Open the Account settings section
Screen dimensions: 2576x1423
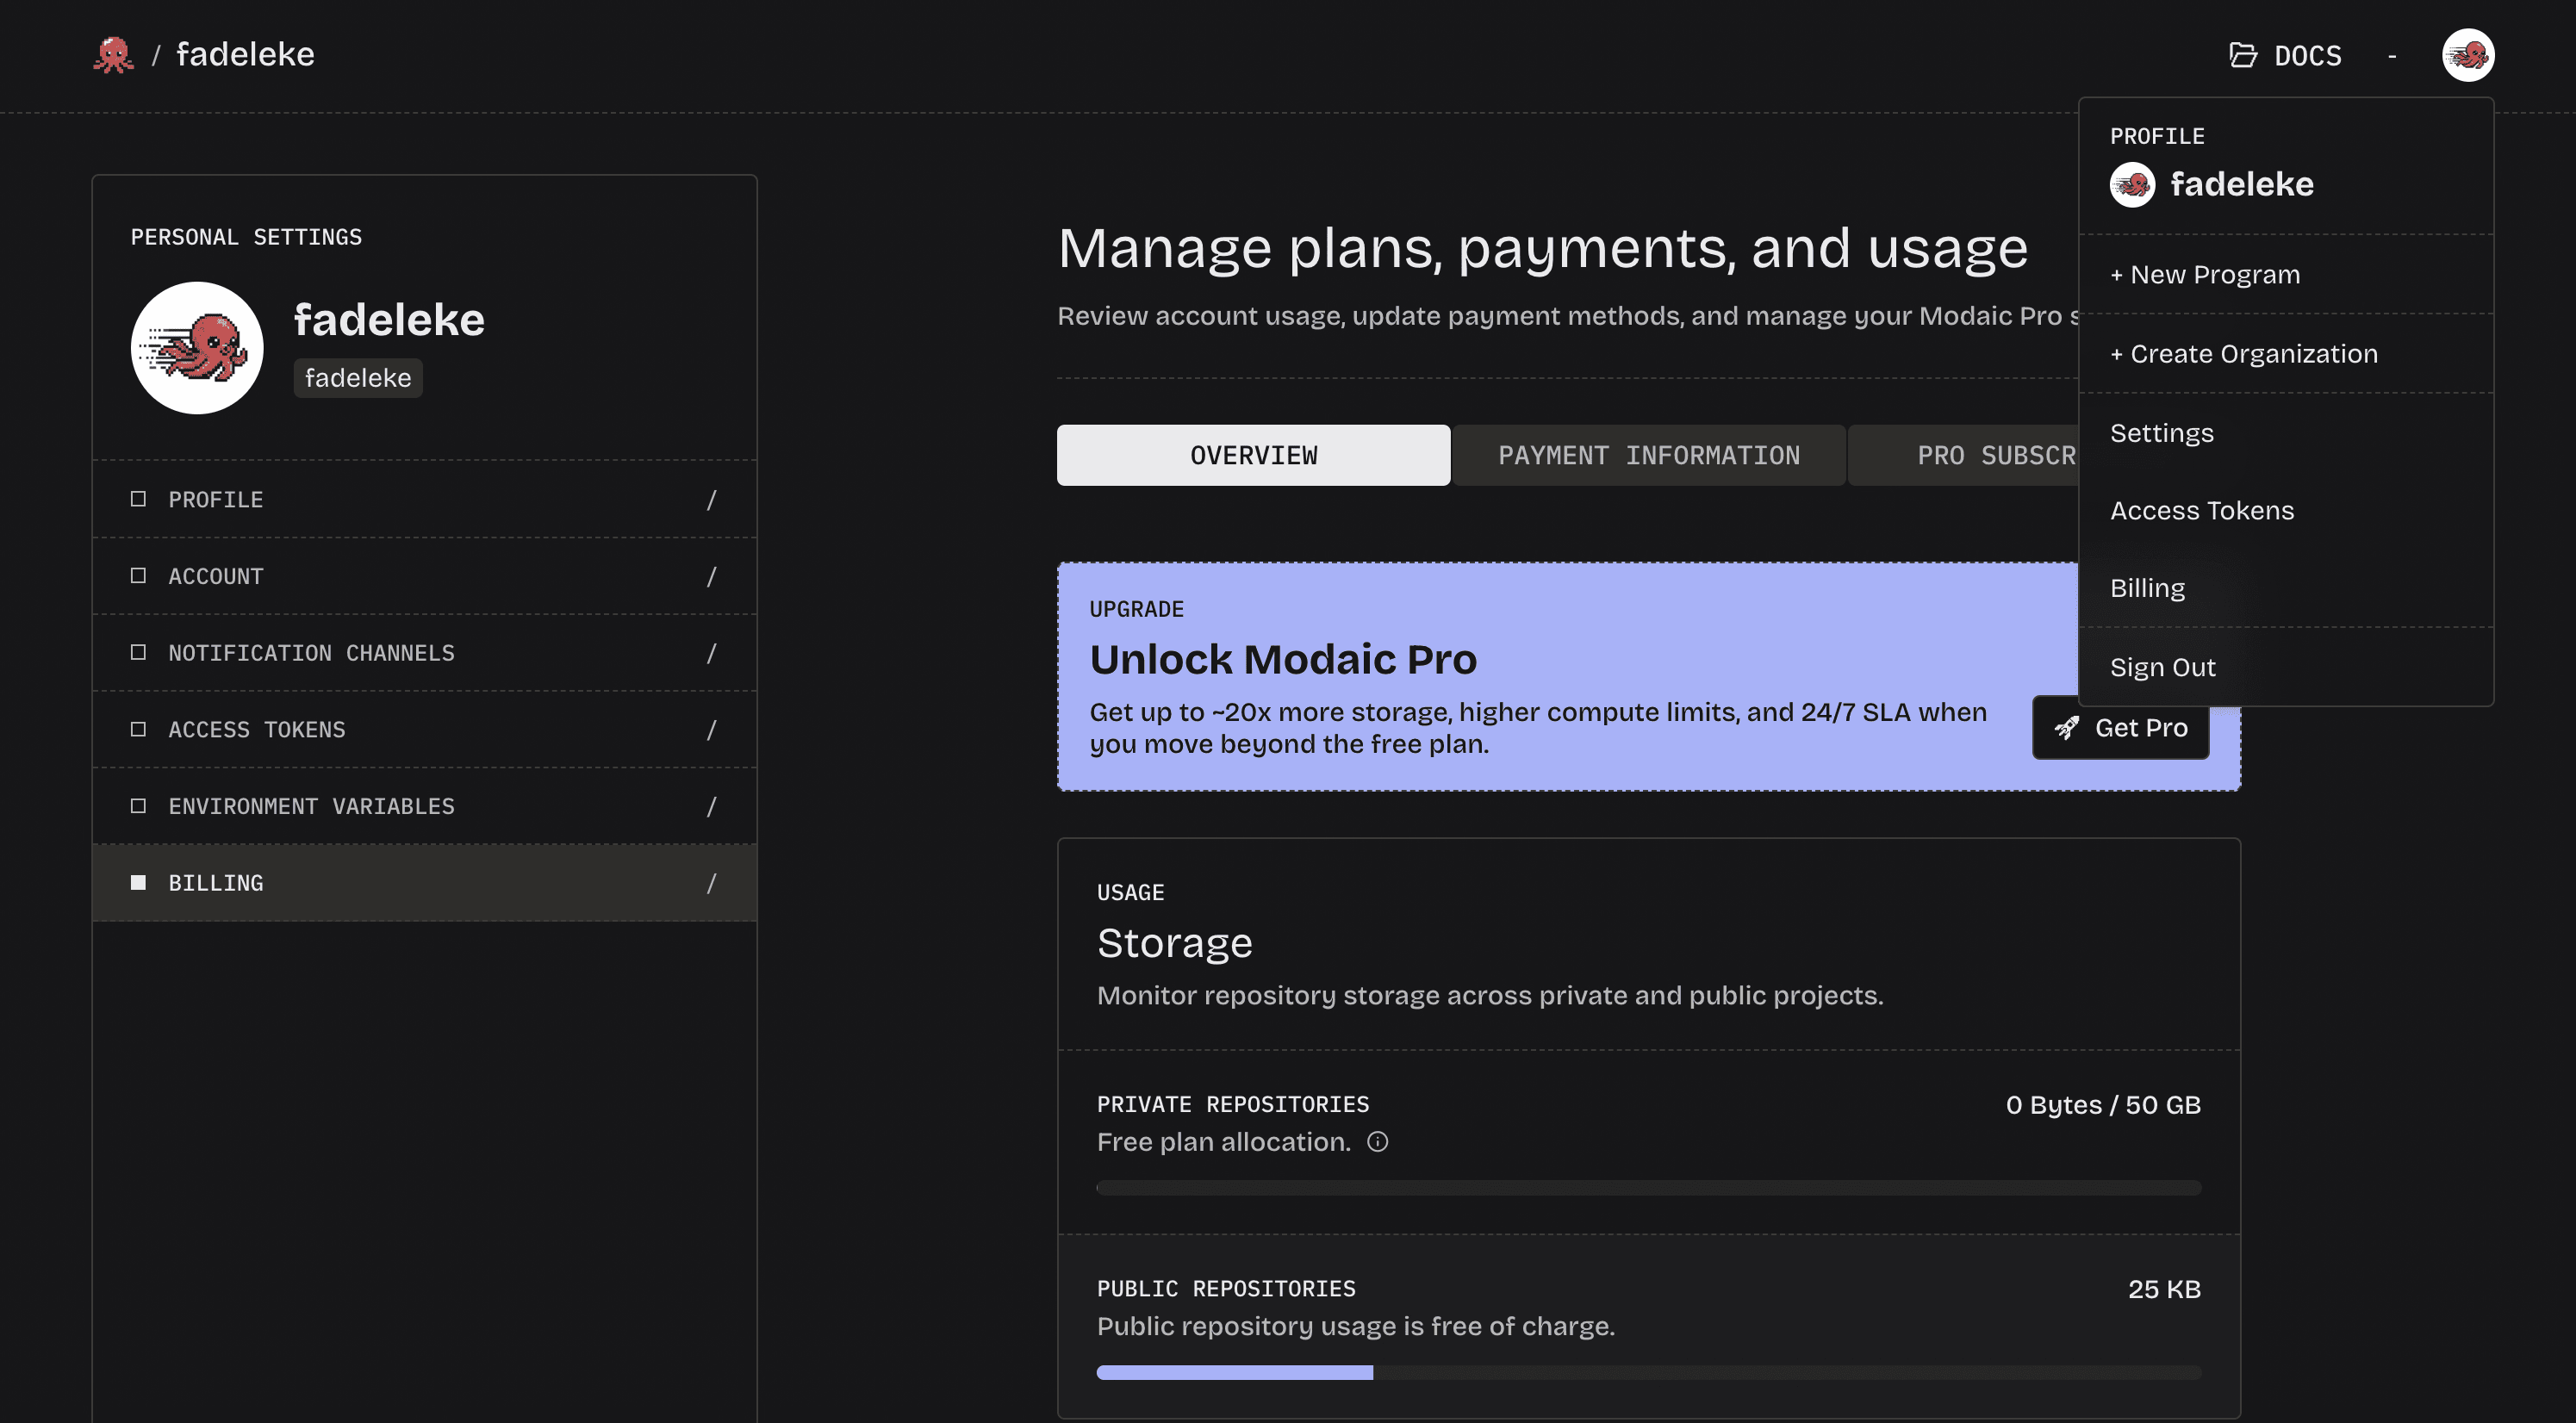coord(424,576)
